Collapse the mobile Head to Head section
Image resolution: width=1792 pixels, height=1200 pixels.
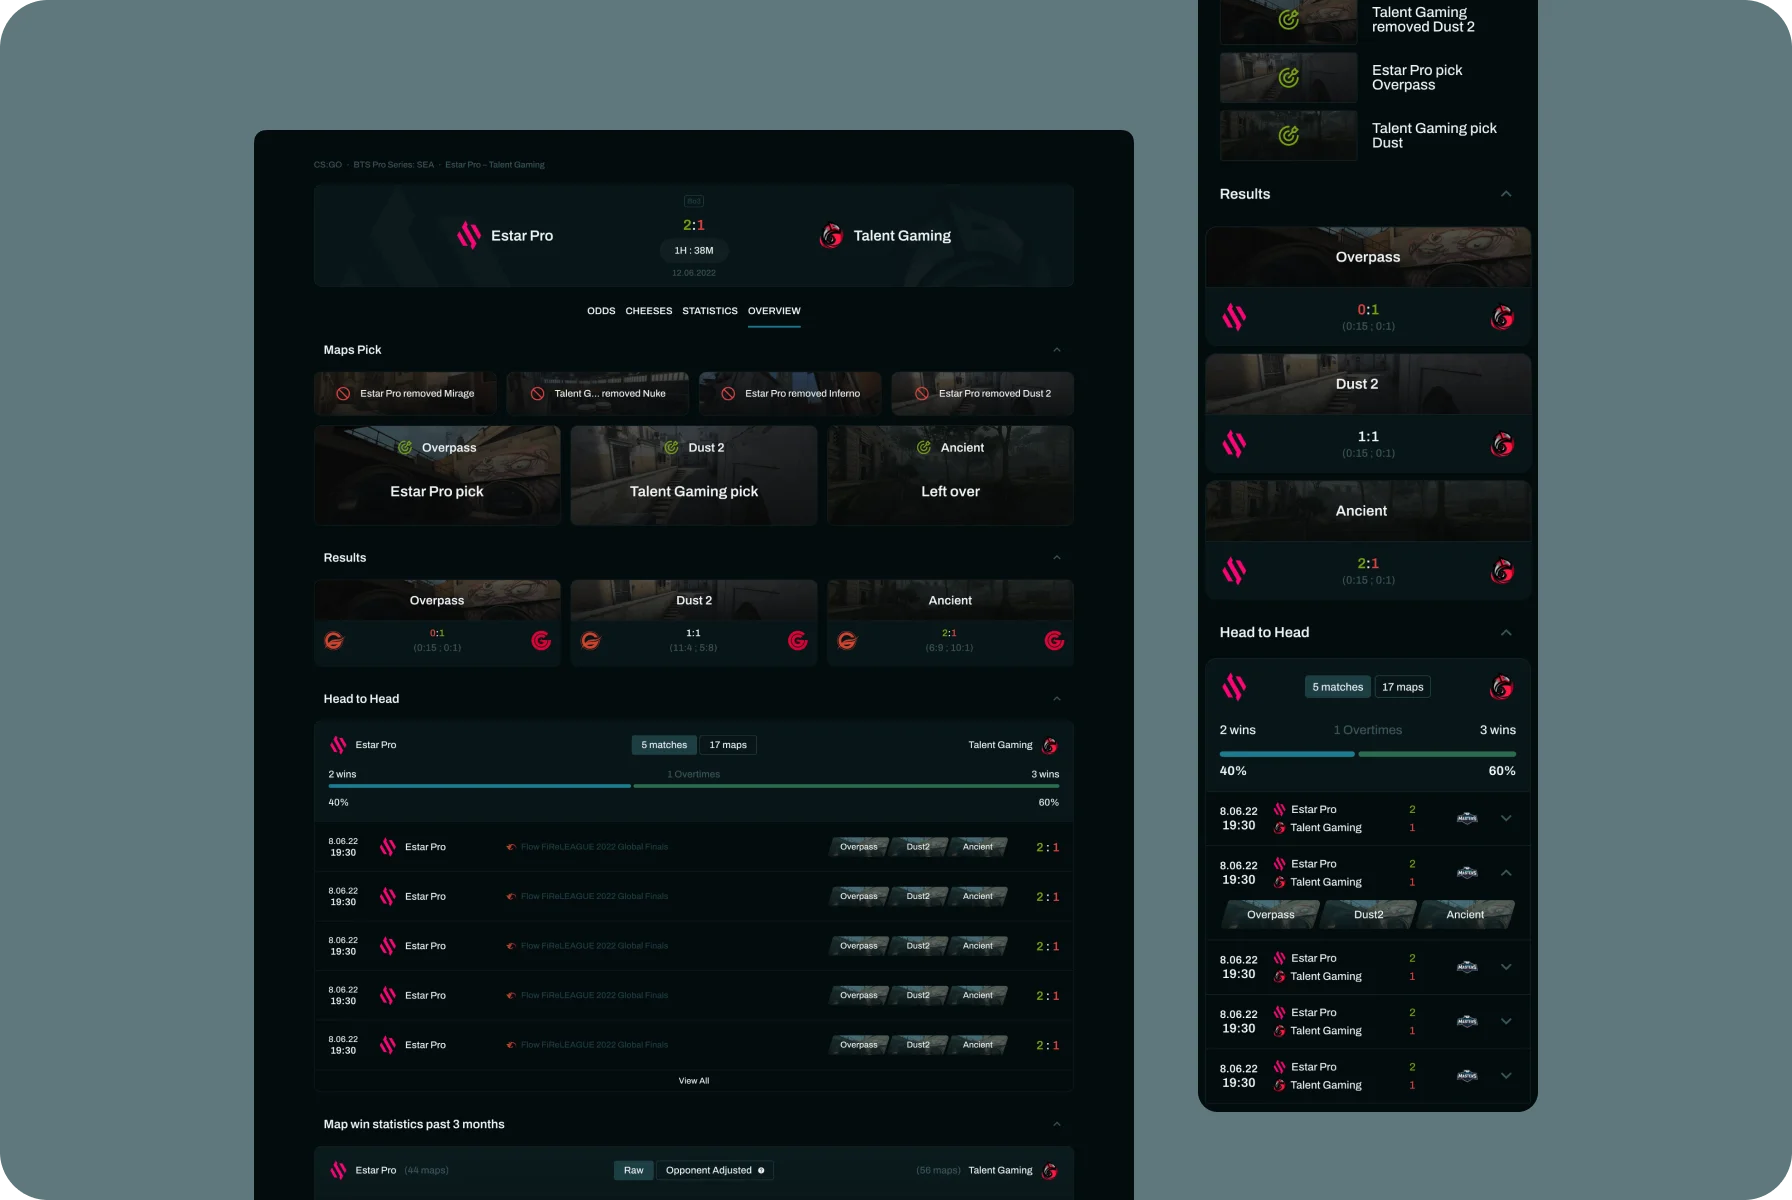1506,633
